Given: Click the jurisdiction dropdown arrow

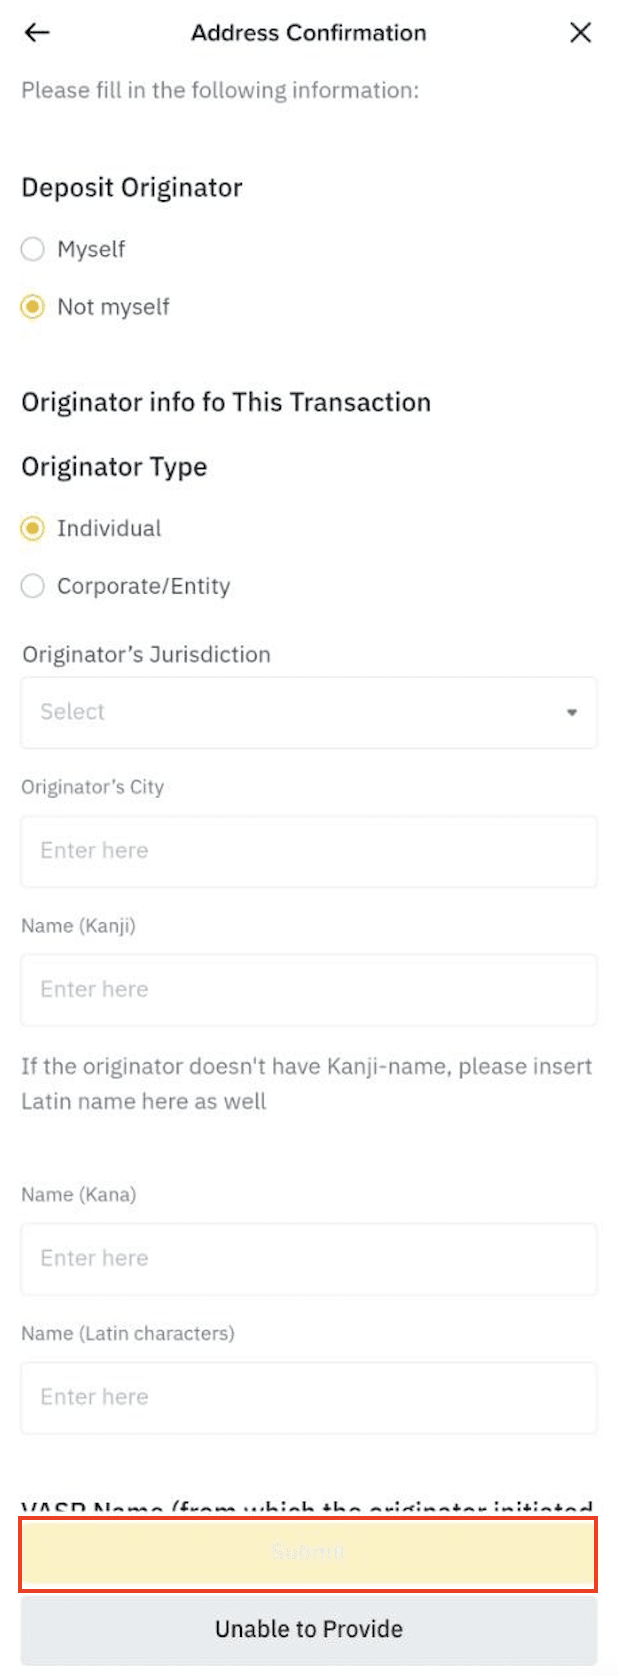Looking at the screenshot, I should coord(572,713).
